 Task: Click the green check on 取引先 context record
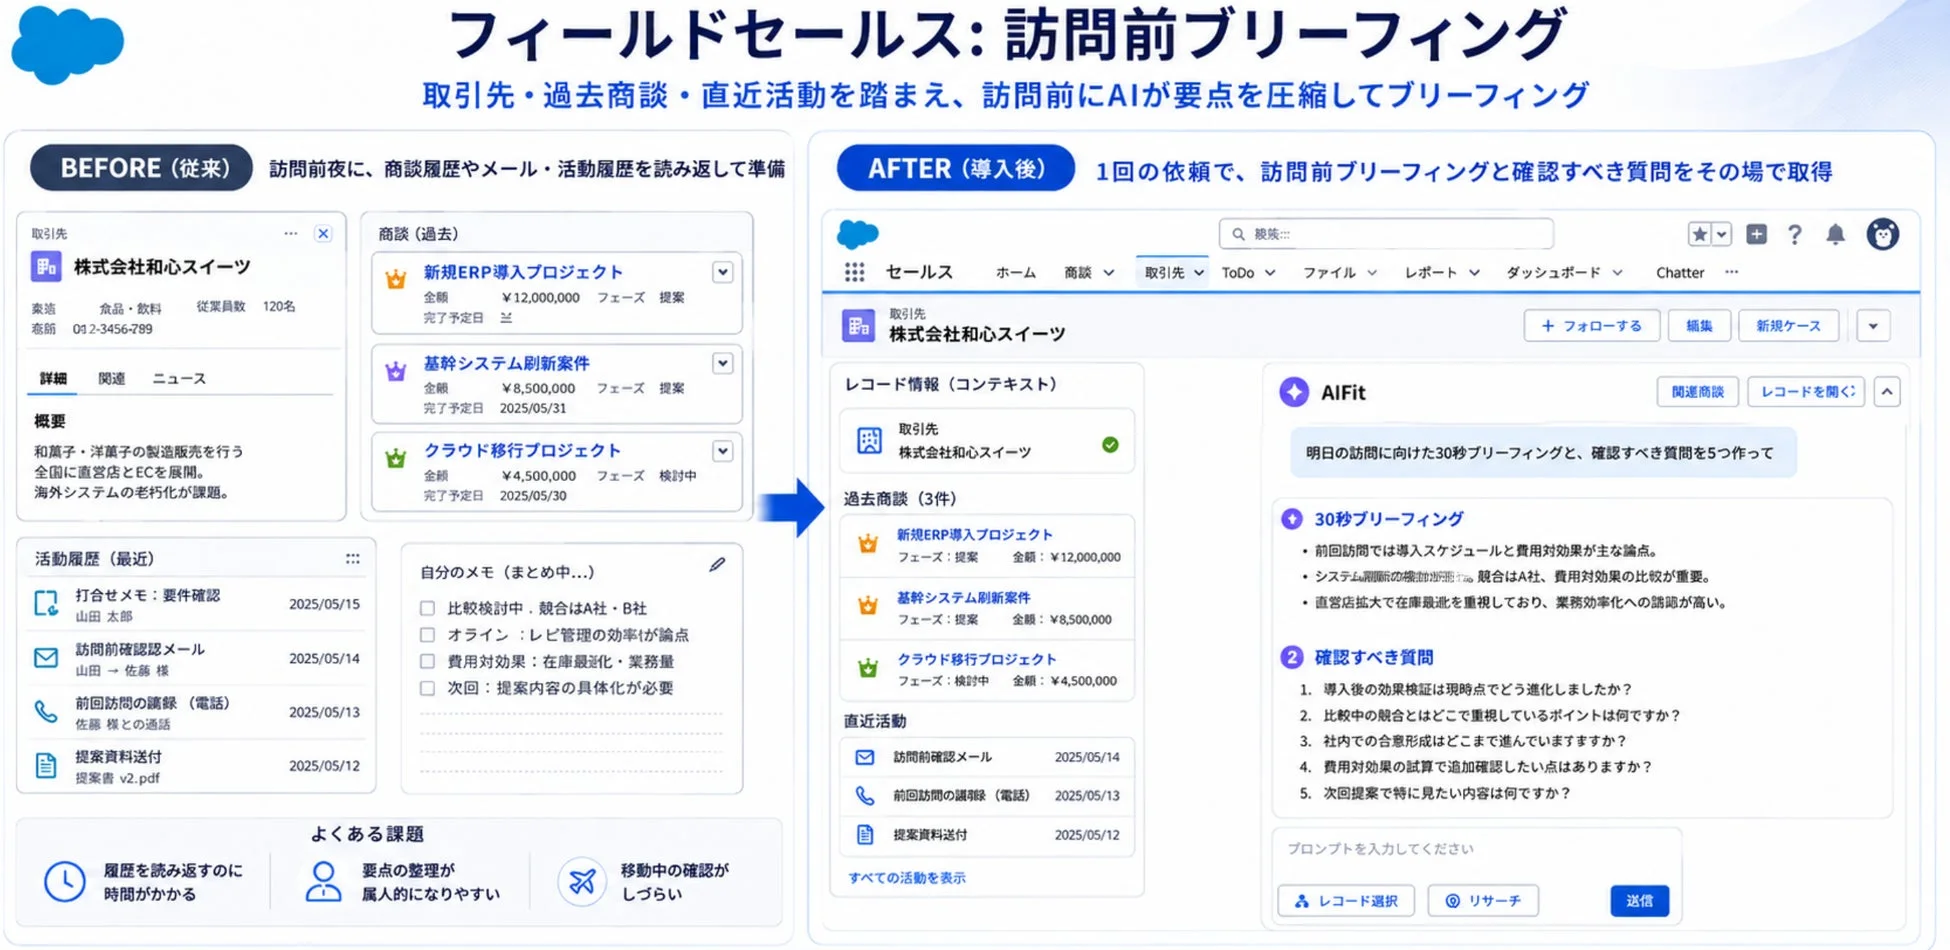1110,444
